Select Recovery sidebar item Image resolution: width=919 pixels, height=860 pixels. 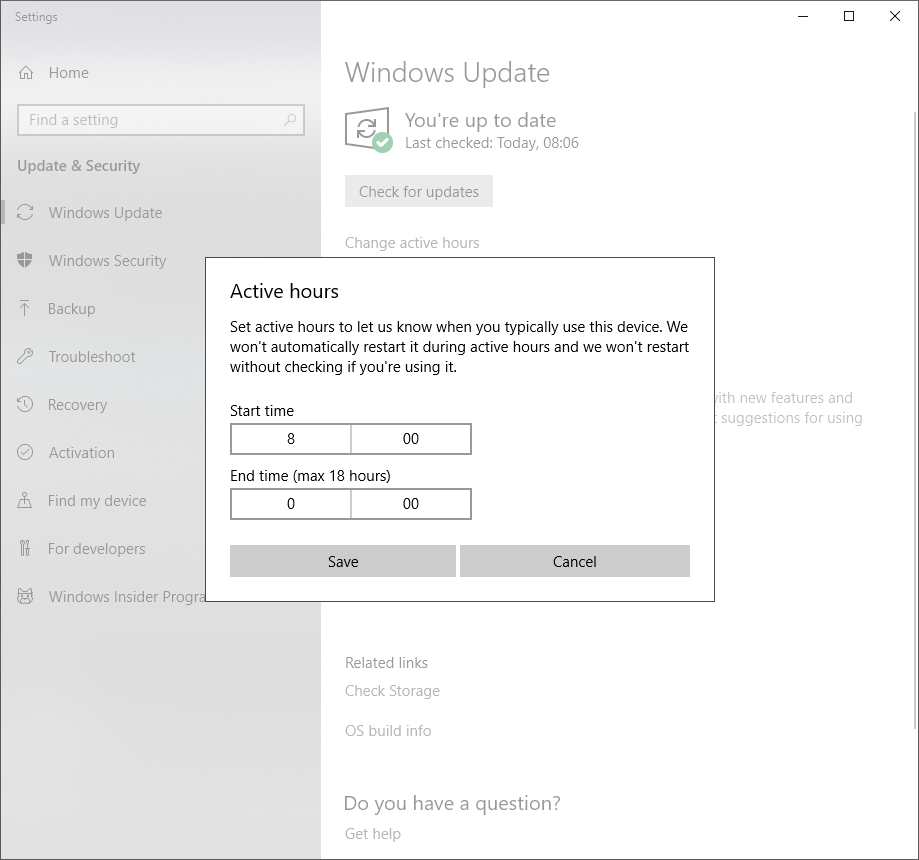tap(103, 404)
